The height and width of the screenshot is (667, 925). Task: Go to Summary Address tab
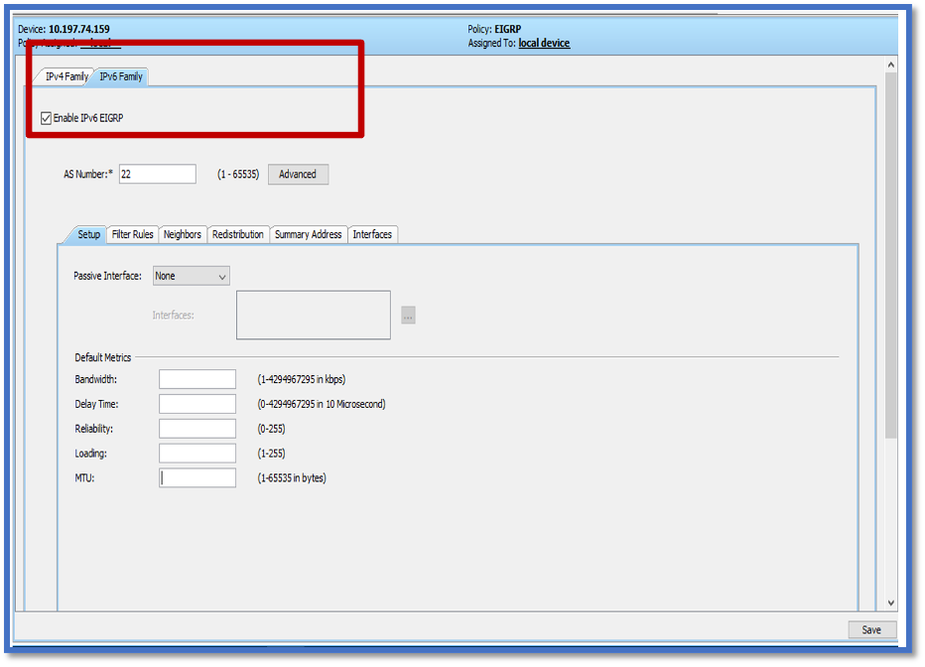point(308,235)
